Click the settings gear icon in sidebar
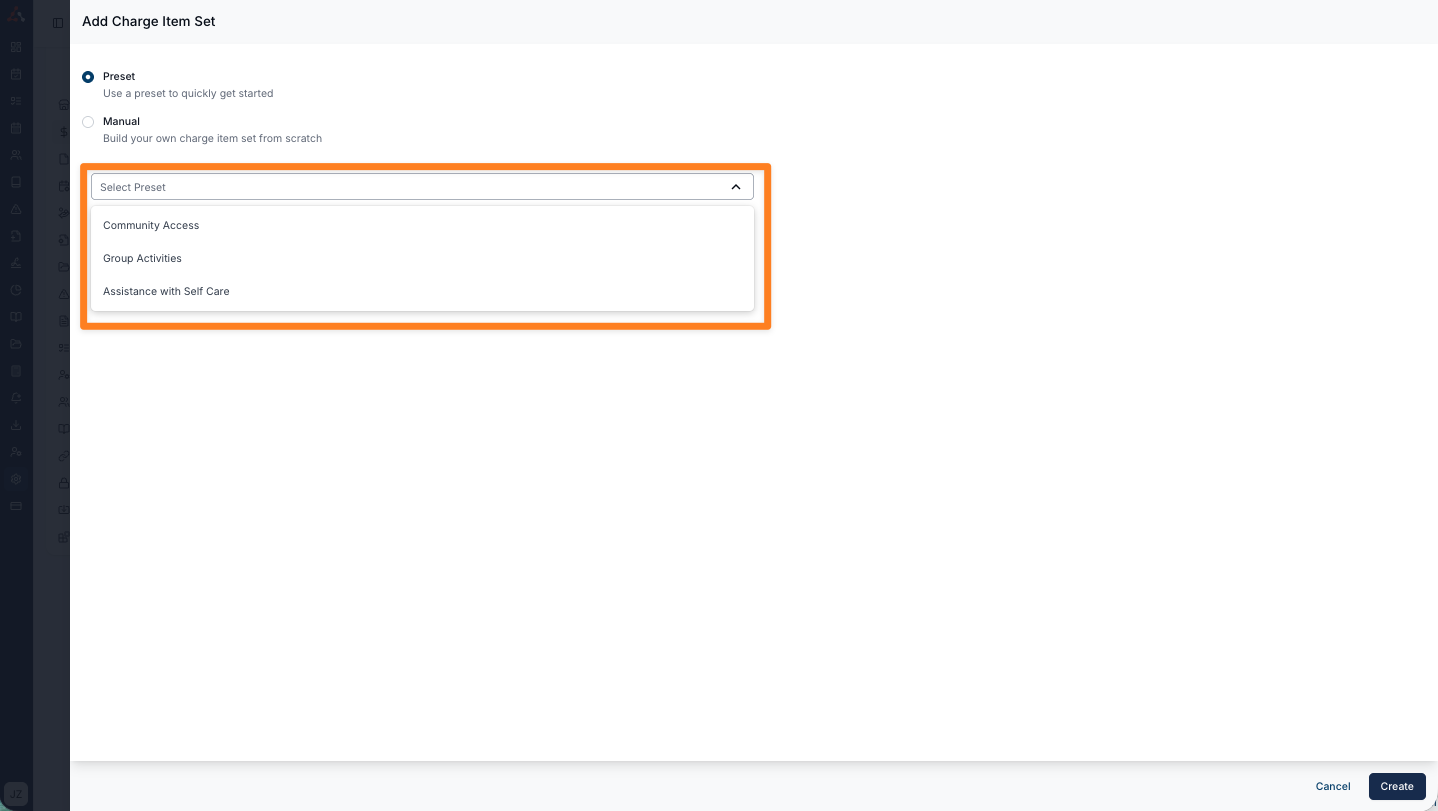Image resolution: width=1438 pixels, height=811 pixels. coord(16,479)
